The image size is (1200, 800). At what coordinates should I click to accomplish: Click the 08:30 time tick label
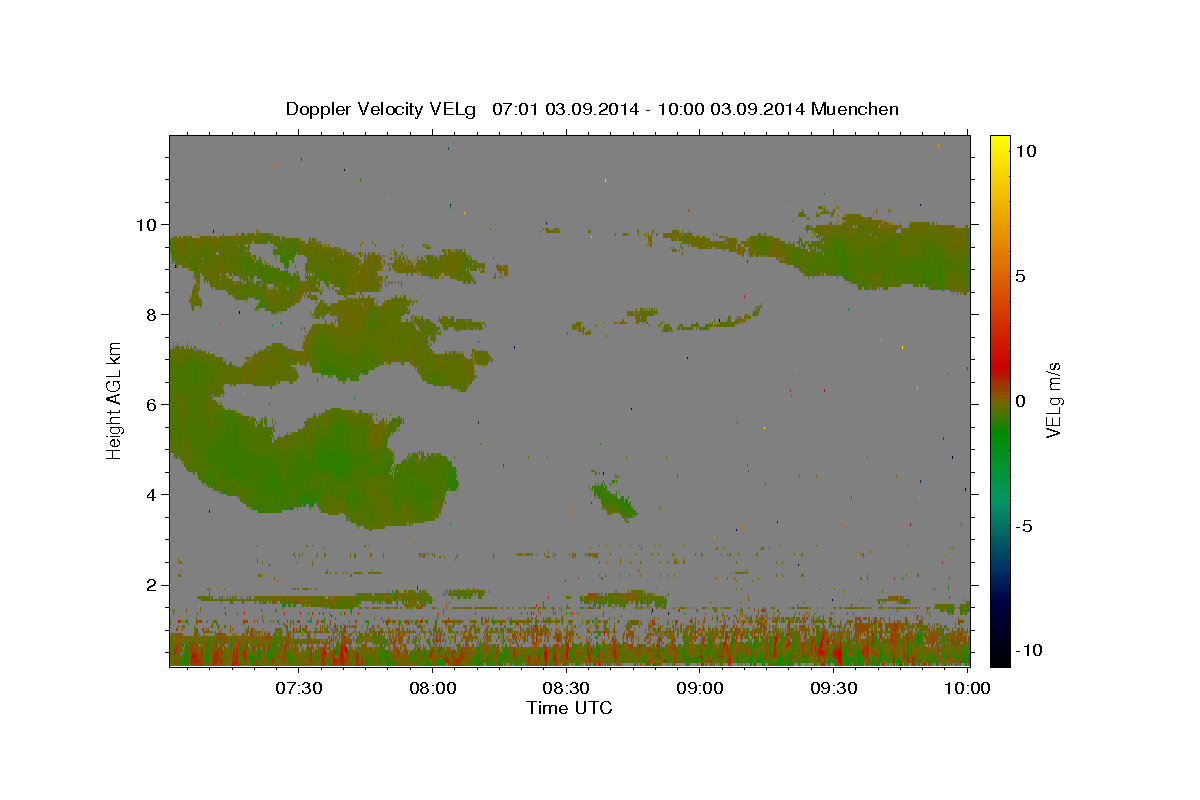(x=566, y=688)
